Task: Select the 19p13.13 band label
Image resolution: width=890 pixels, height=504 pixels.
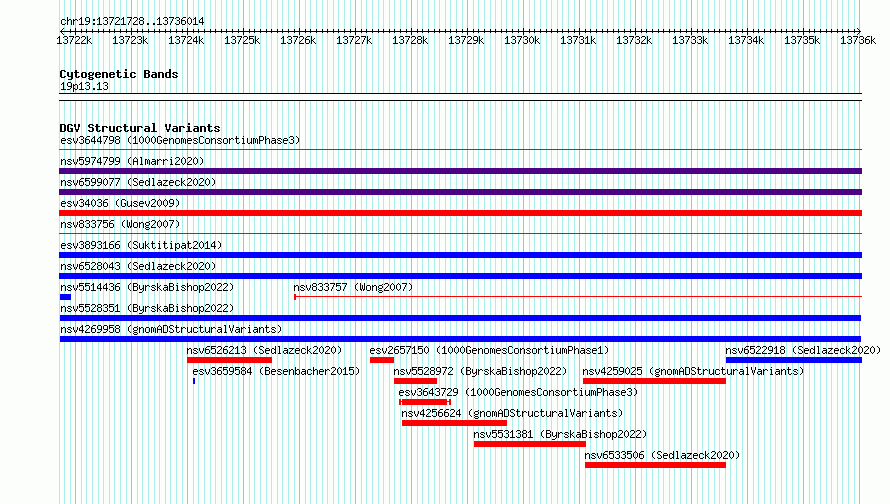Action: (x=84, y=86)
